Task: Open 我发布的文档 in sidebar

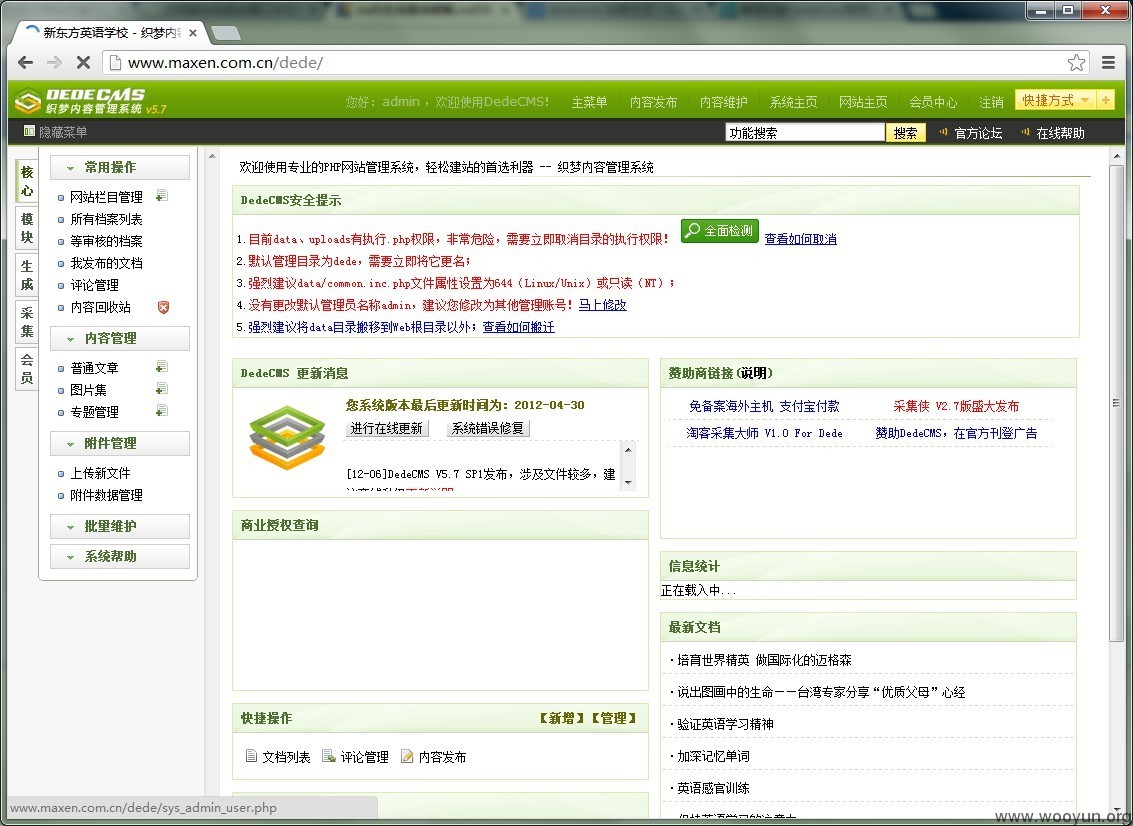Action: (x=106, y=263)
